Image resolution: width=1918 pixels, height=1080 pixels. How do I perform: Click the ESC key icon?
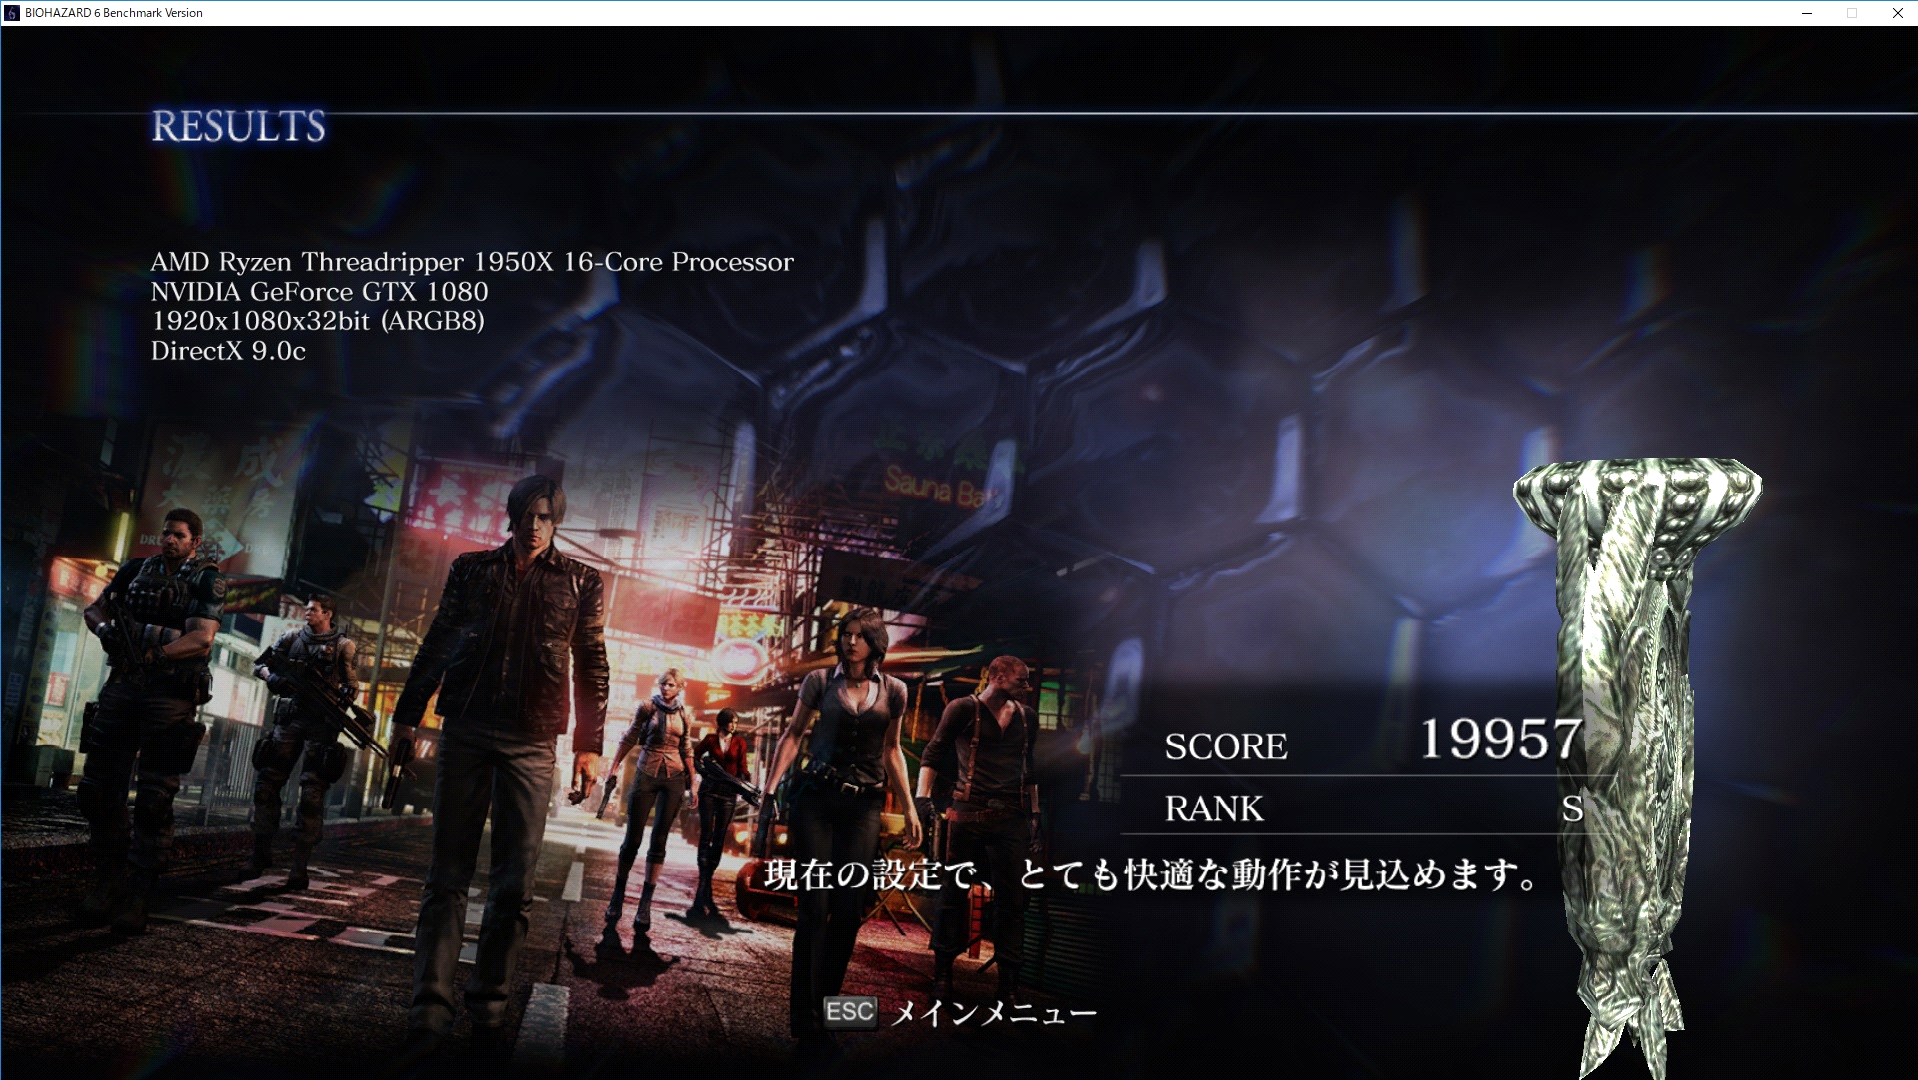click(849, 1012)
